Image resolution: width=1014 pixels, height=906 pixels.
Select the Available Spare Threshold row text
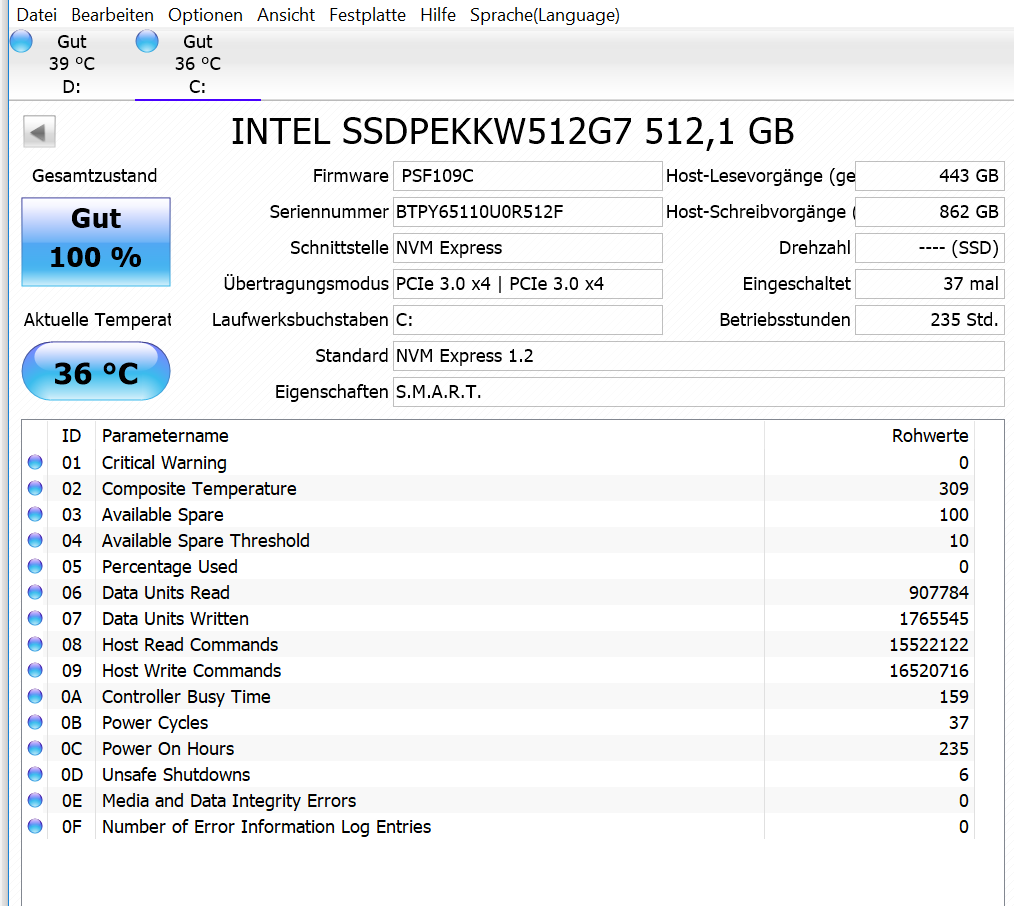(206, 541)
